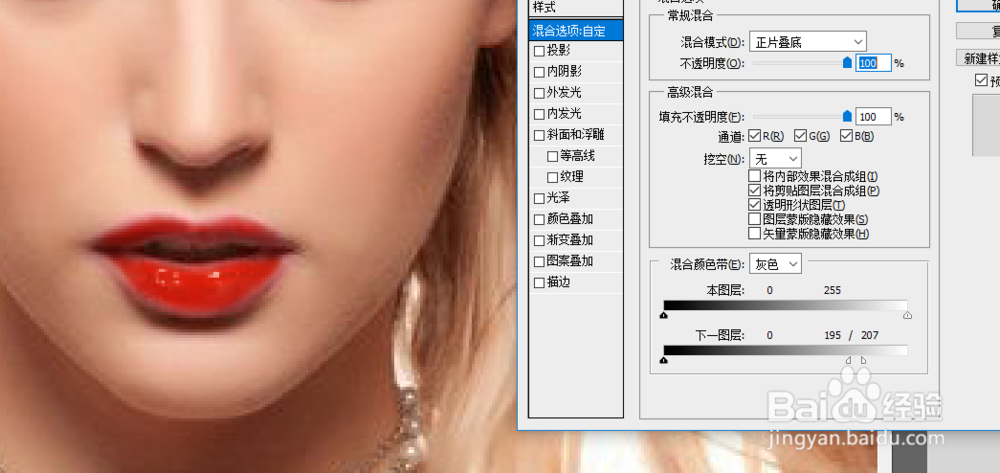Viewport: 1000px width, 473px height.
Task: Check 图层蒙版隐藏效果 option
Action: click(754, 219)
